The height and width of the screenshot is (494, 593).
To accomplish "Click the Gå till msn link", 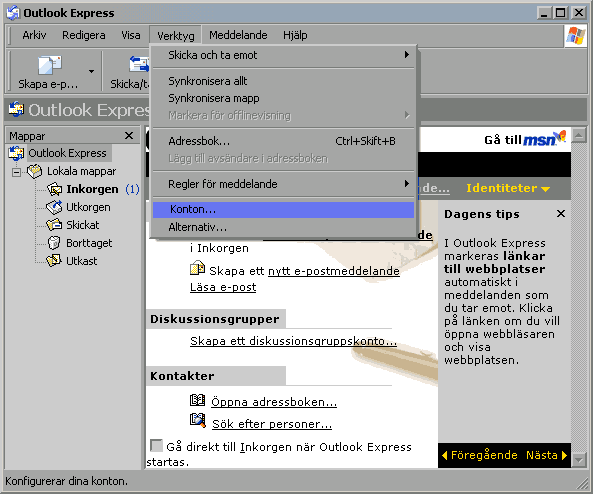I will coord(525,139).
